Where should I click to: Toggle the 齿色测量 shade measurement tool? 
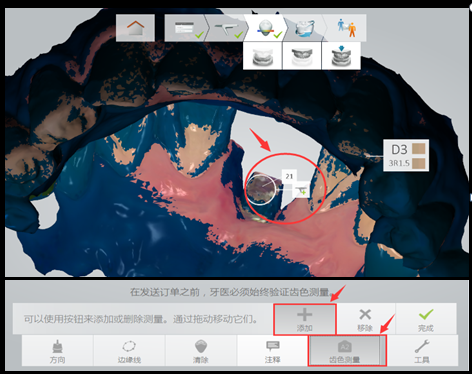tap(345, 351)
